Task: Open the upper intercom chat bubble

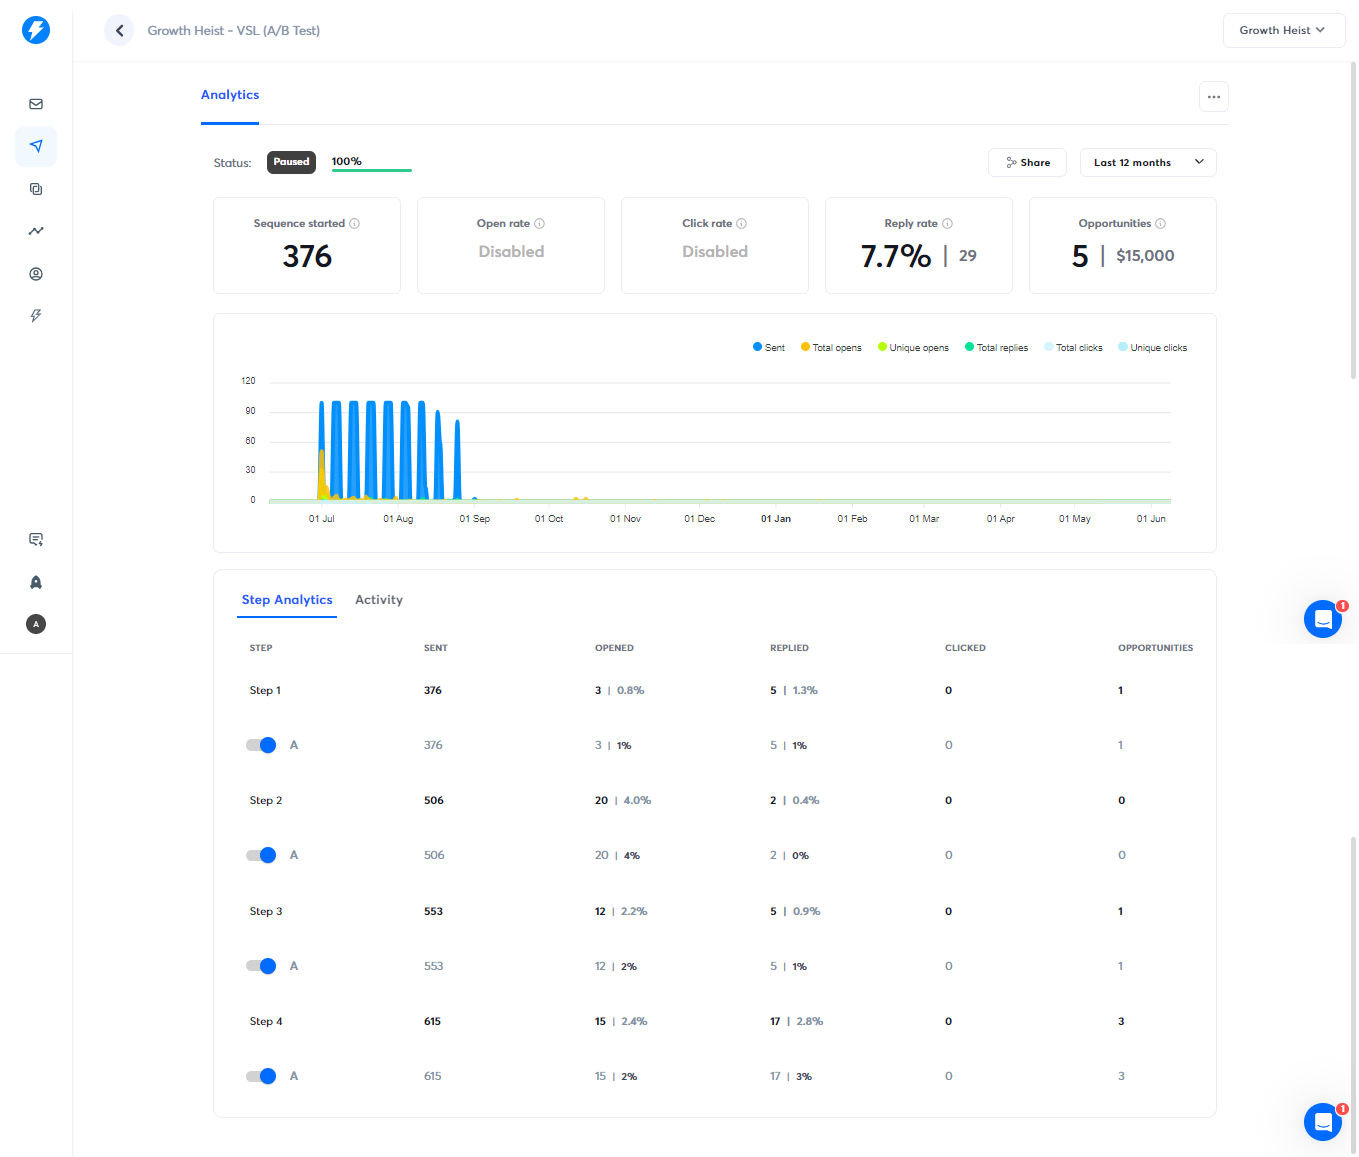Action: 1323,619
